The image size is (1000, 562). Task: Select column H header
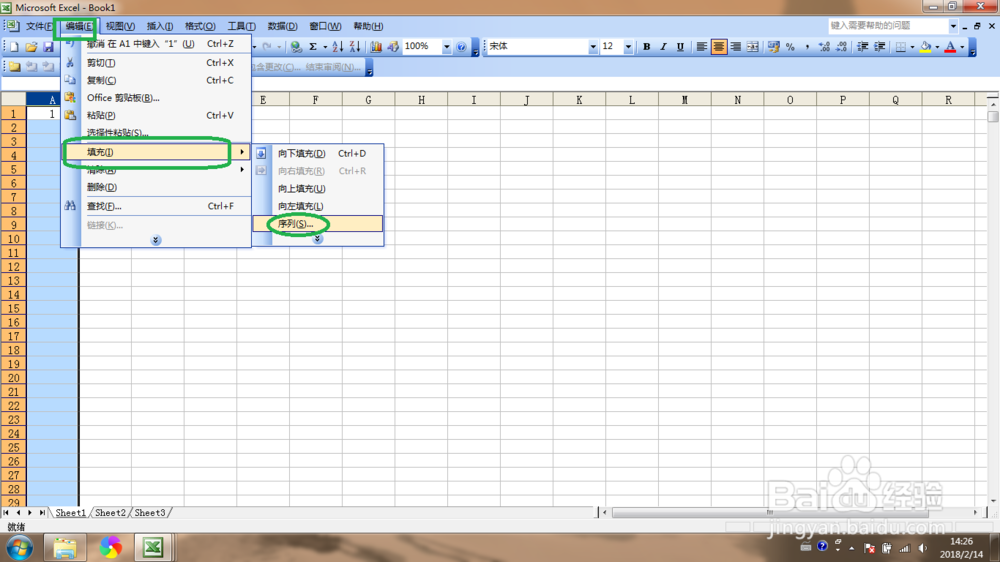coord(421,100)
